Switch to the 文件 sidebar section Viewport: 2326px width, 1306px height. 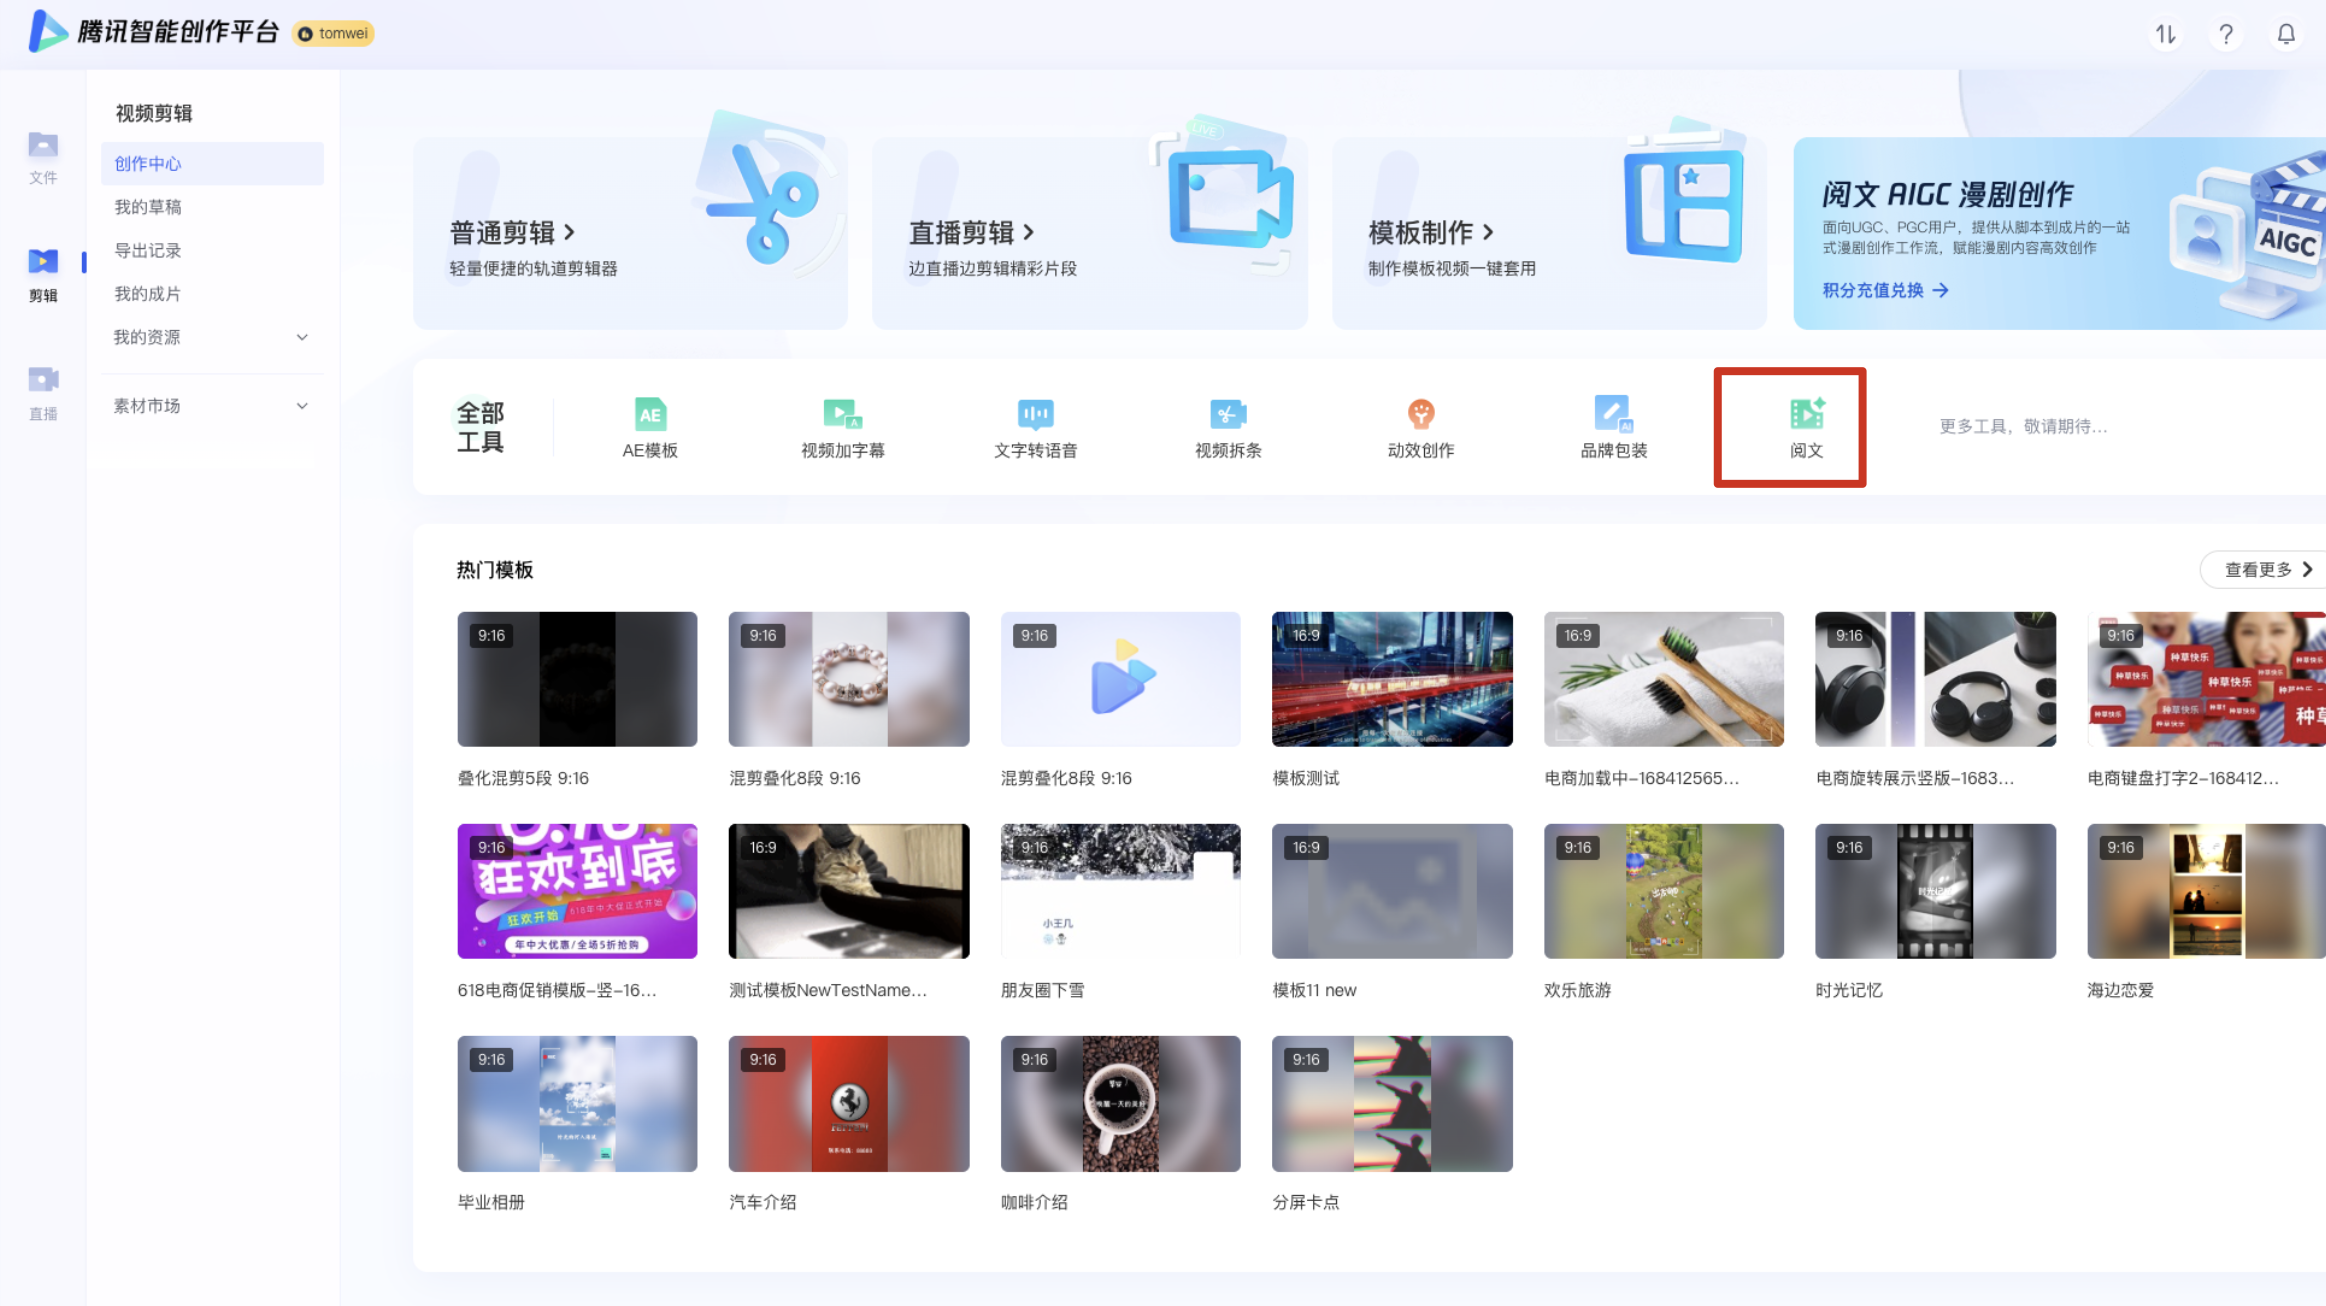[42, 157]
